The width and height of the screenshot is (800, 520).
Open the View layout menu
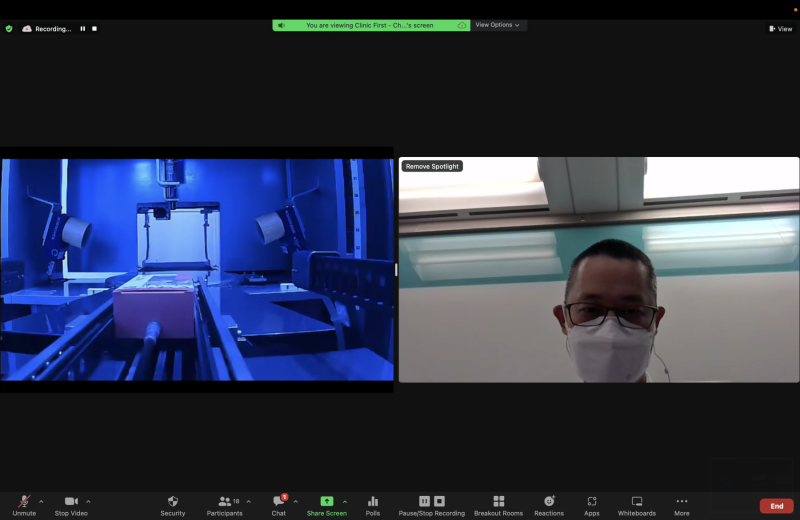tap(781, 29)
